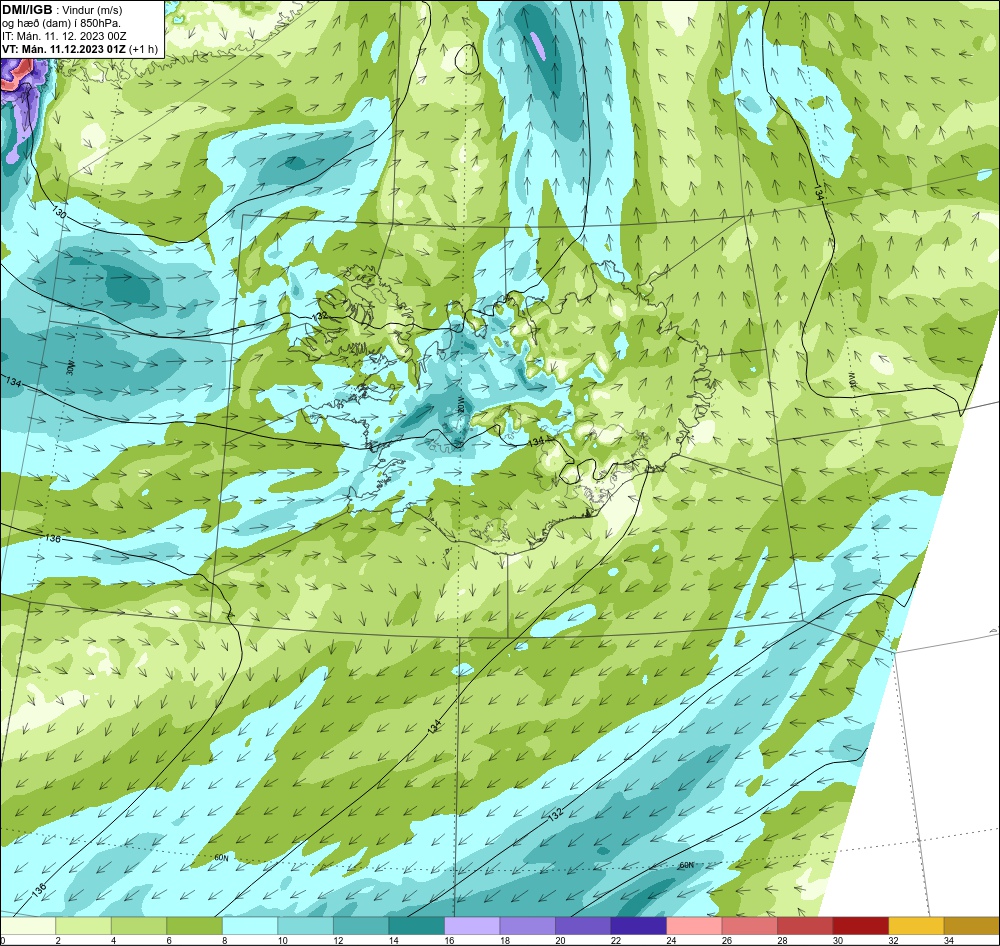Select legend scale value '22'

click(x=615, y=940)
